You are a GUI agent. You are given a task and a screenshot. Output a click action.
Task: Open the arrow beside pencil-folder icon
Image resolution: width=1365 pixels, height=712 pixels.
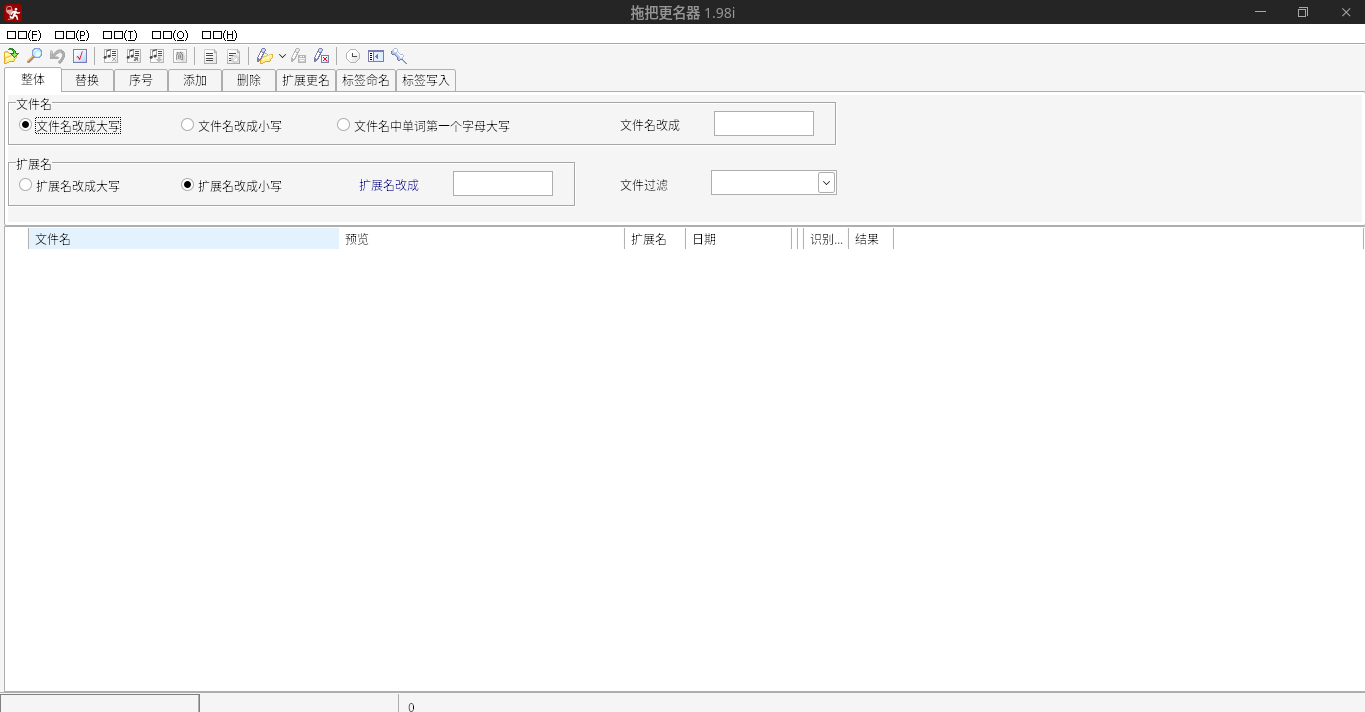282,56
